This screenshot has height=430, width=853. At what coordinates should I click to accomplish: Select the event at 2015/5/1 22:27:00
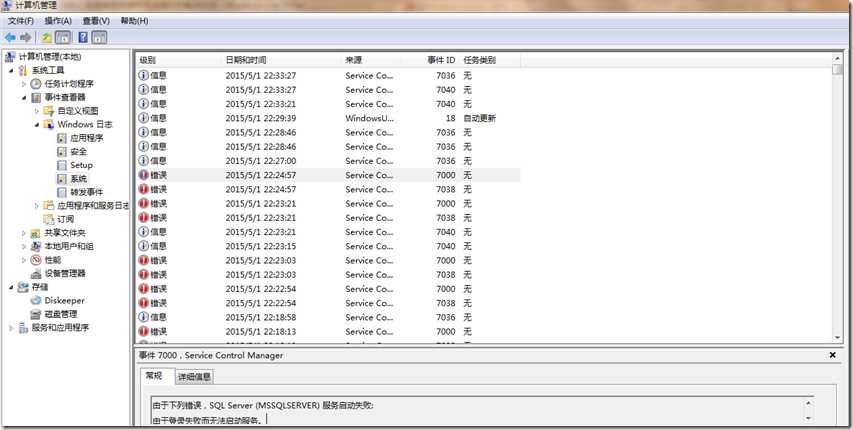328,161
